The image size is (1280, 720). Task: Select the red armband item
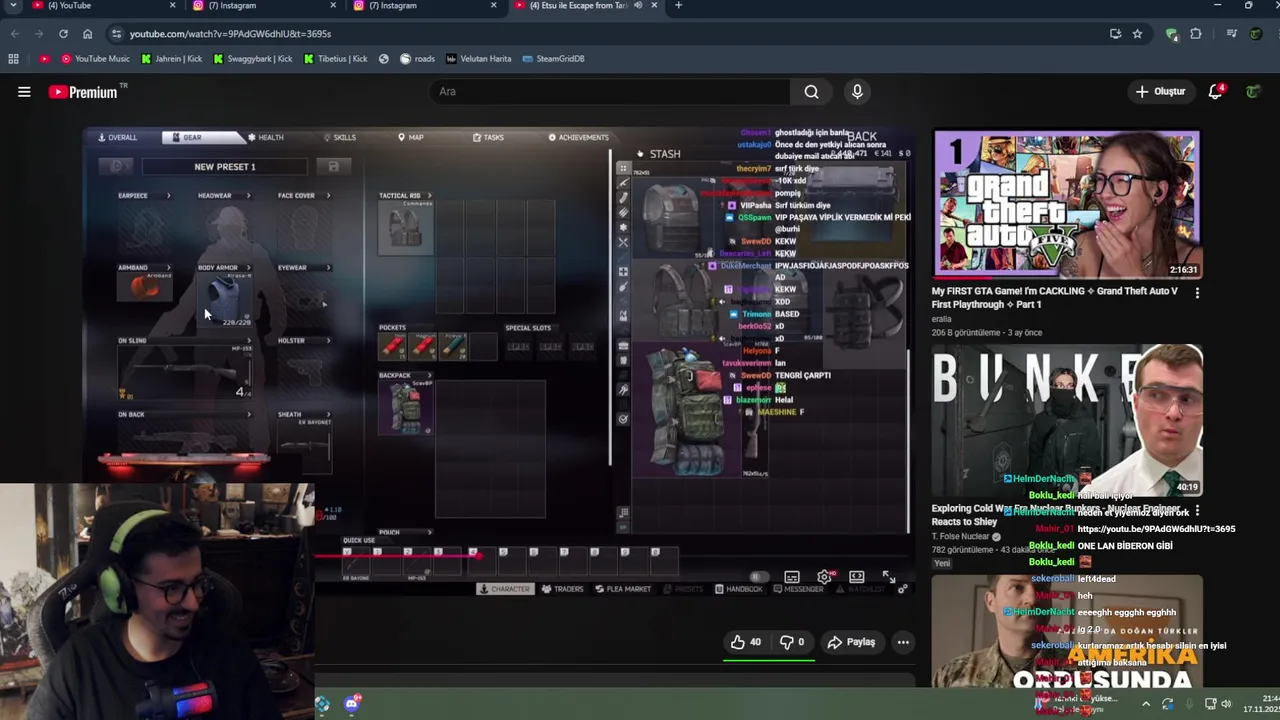(x=145, y=288)
